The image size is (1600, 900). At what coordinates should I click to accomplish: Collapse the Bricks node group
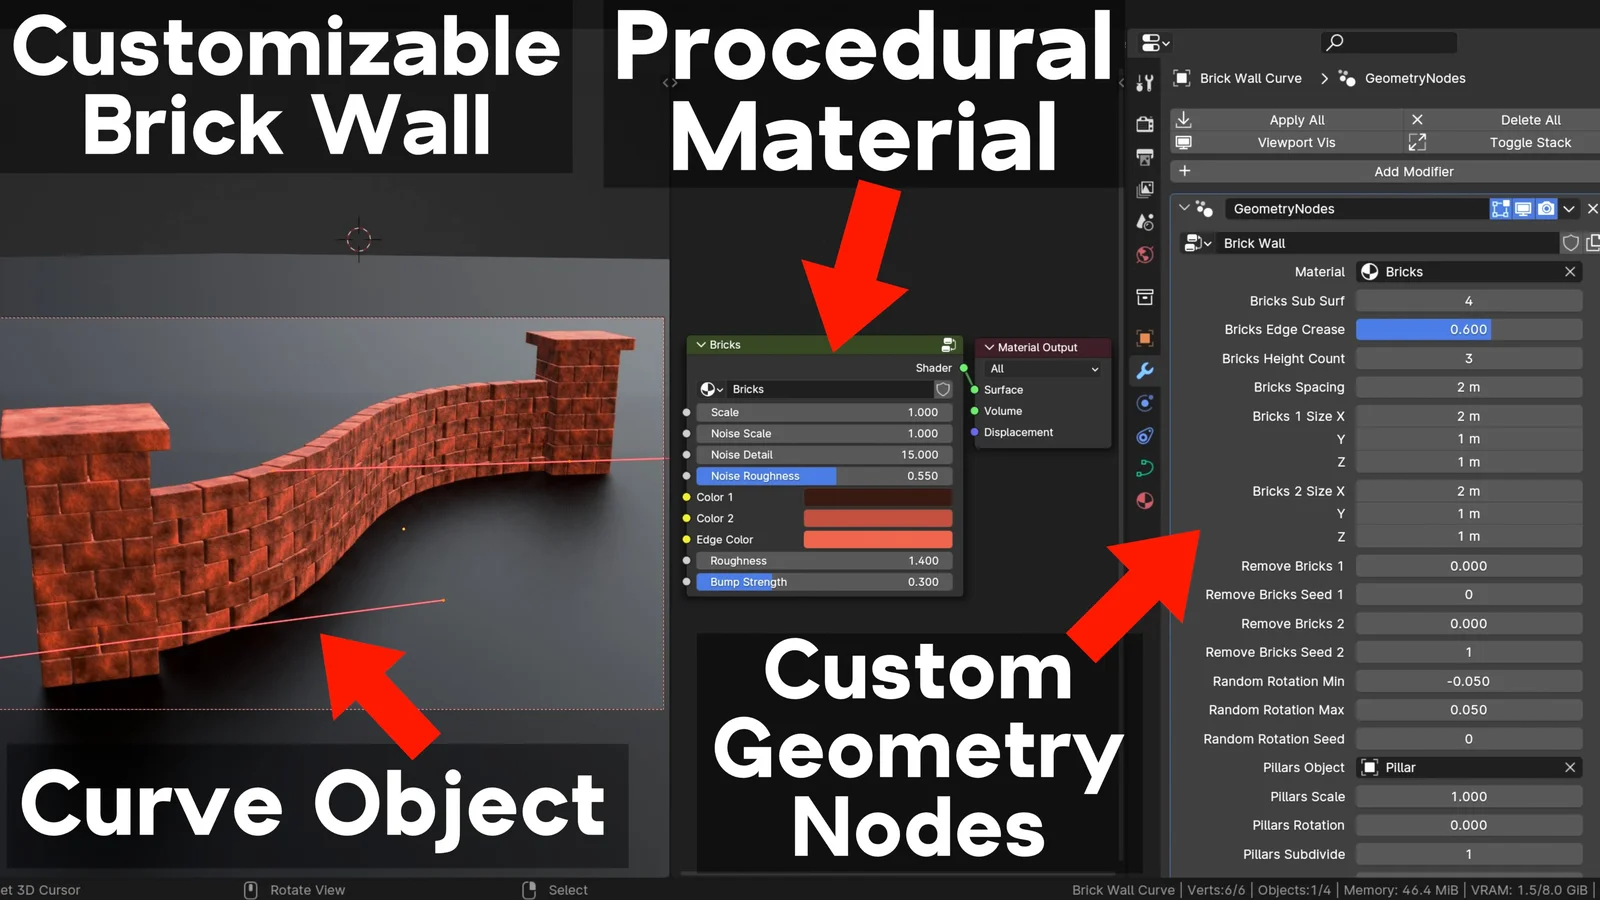pyautogui.click(x=701, y=345)
